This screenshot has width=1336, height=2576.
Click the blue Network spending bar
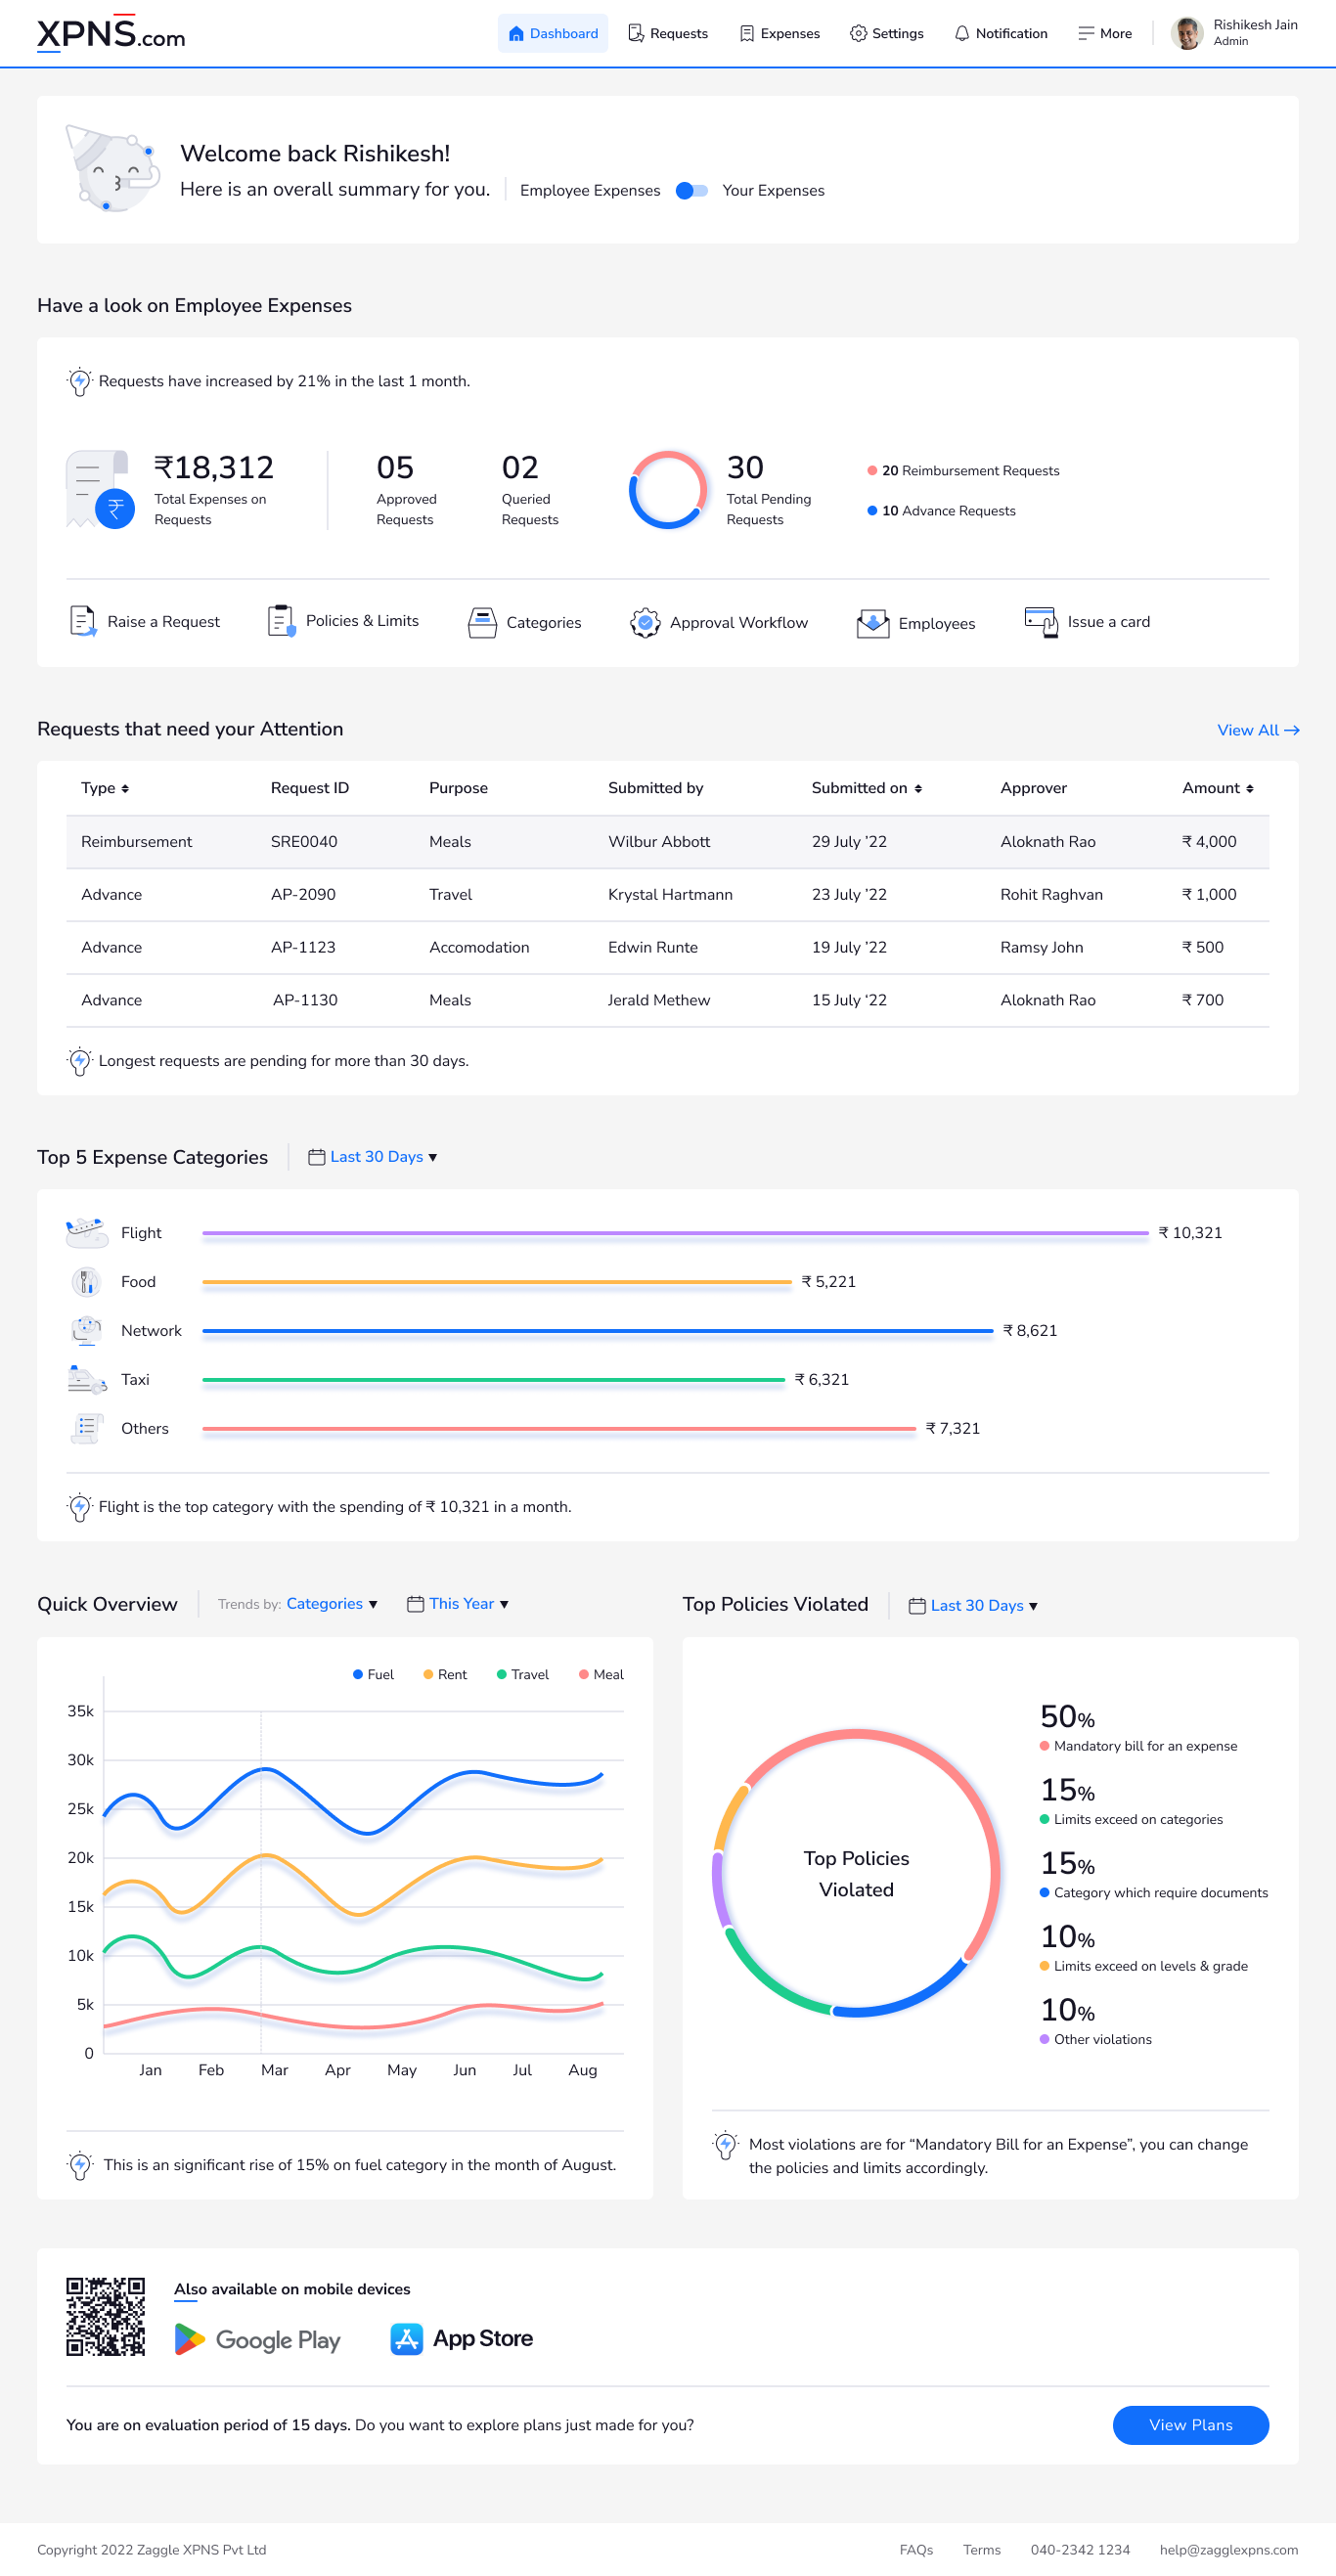click(x=598, y=1331)
